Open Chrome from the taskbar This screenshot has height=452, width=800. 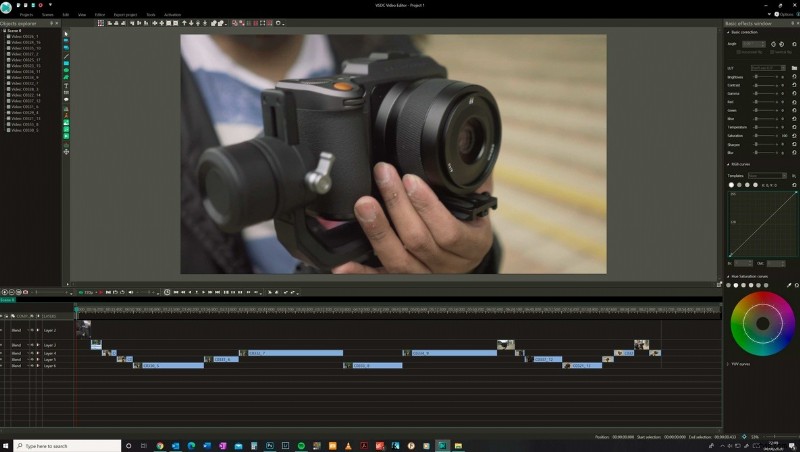click(160, 445)
